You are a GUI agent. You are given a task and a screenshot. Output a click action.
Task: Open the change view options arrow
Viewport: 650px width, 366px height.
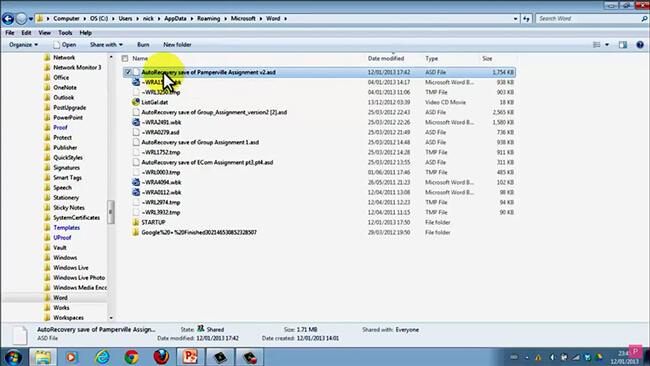[x=607, y=45]
